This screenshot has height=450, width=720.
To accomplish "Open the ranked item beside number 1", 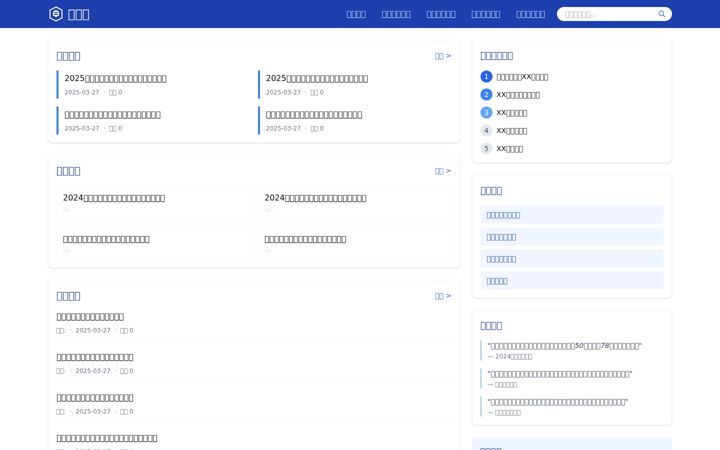I will (522, 77).
